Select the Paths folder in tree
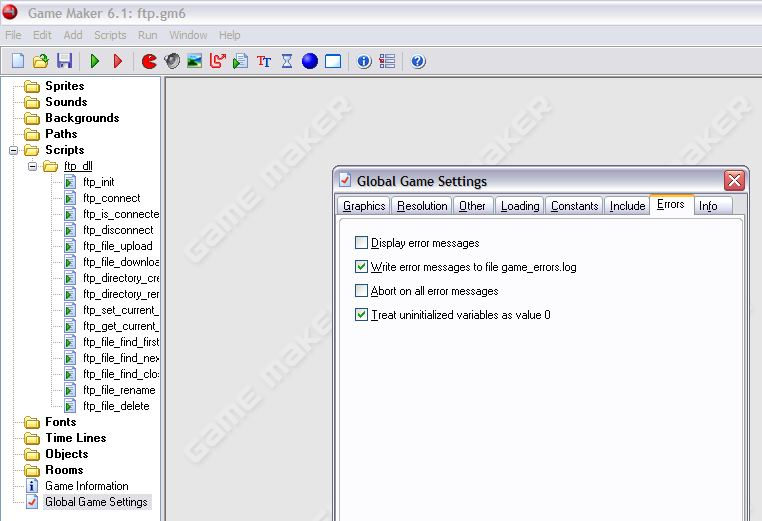The height and width of the screenshot is (521, 762). coord(61,134)
